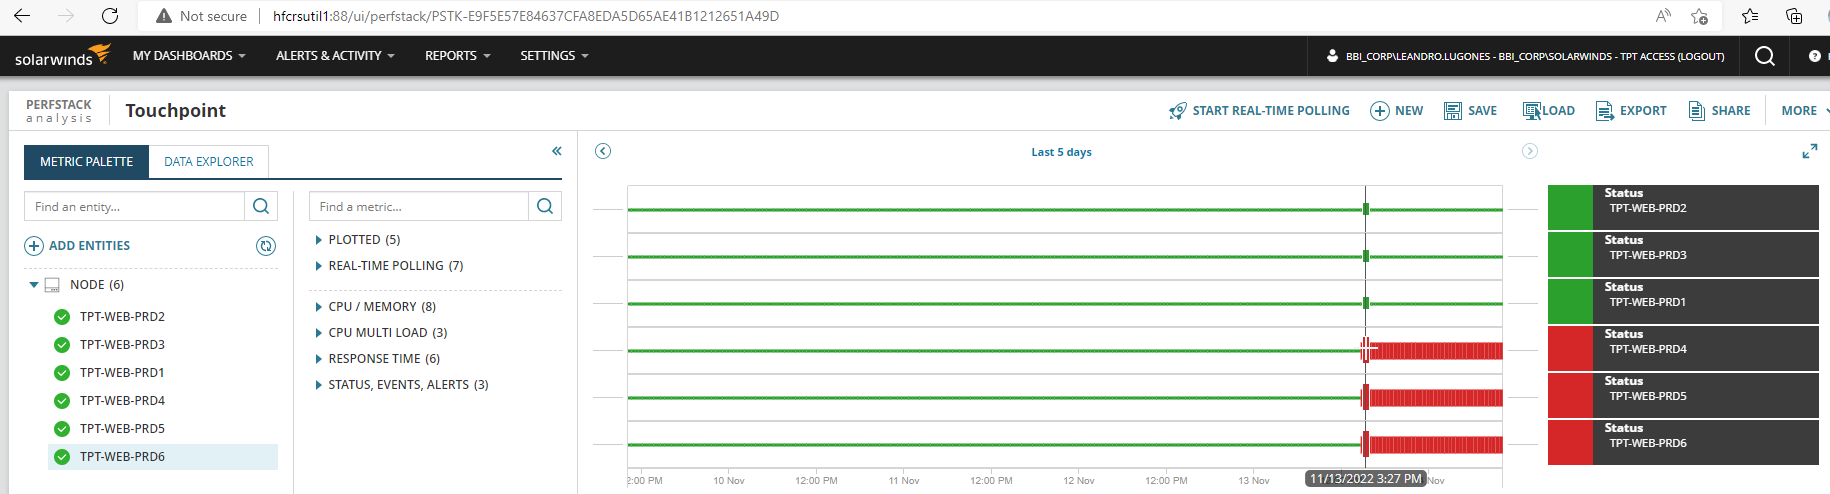This screenshot has width=1830, height=494.
Task: Expand CPU MULTI LOAD (3) group
Action: coord(318,333)
